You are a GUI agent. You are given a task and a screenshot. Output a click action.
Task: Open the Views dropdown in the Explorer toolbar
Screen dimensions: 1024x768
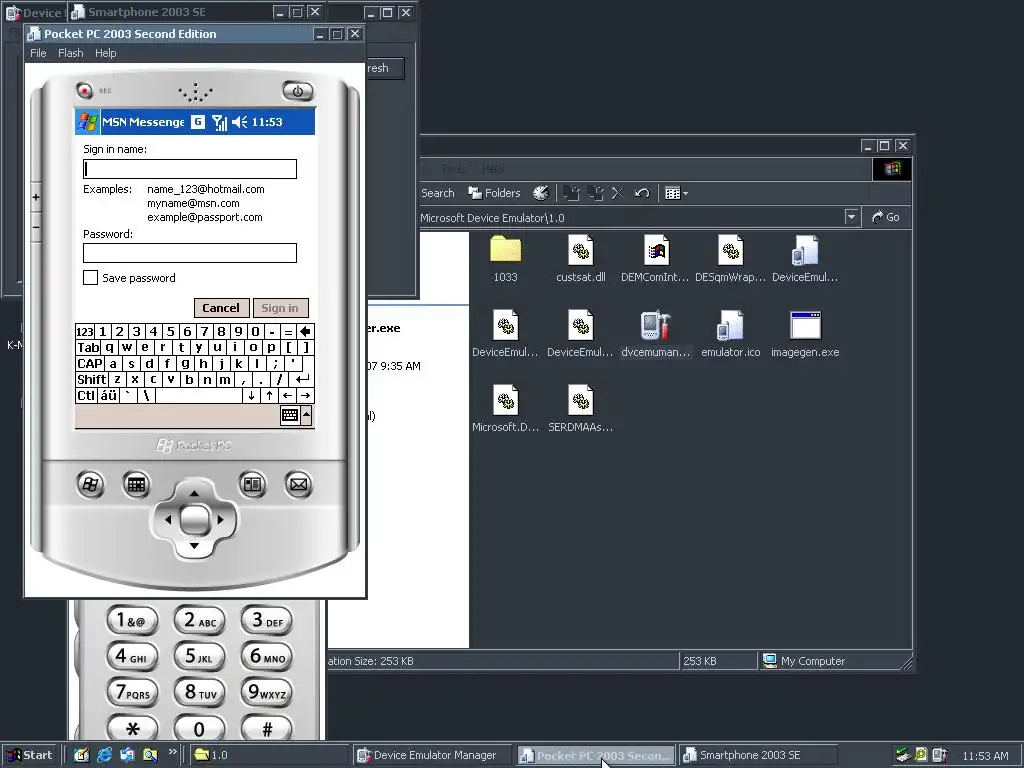coord(676,193)
